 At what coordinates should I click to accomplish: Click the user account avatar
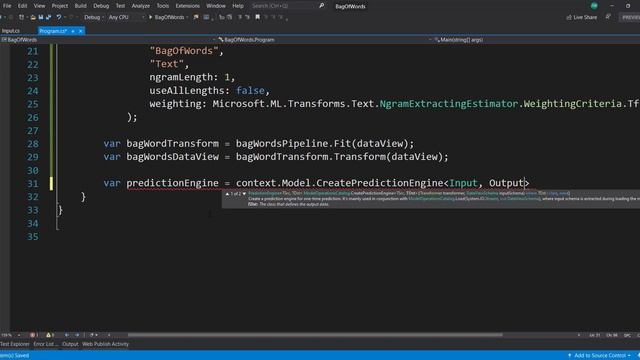click(x=594, y=6)
